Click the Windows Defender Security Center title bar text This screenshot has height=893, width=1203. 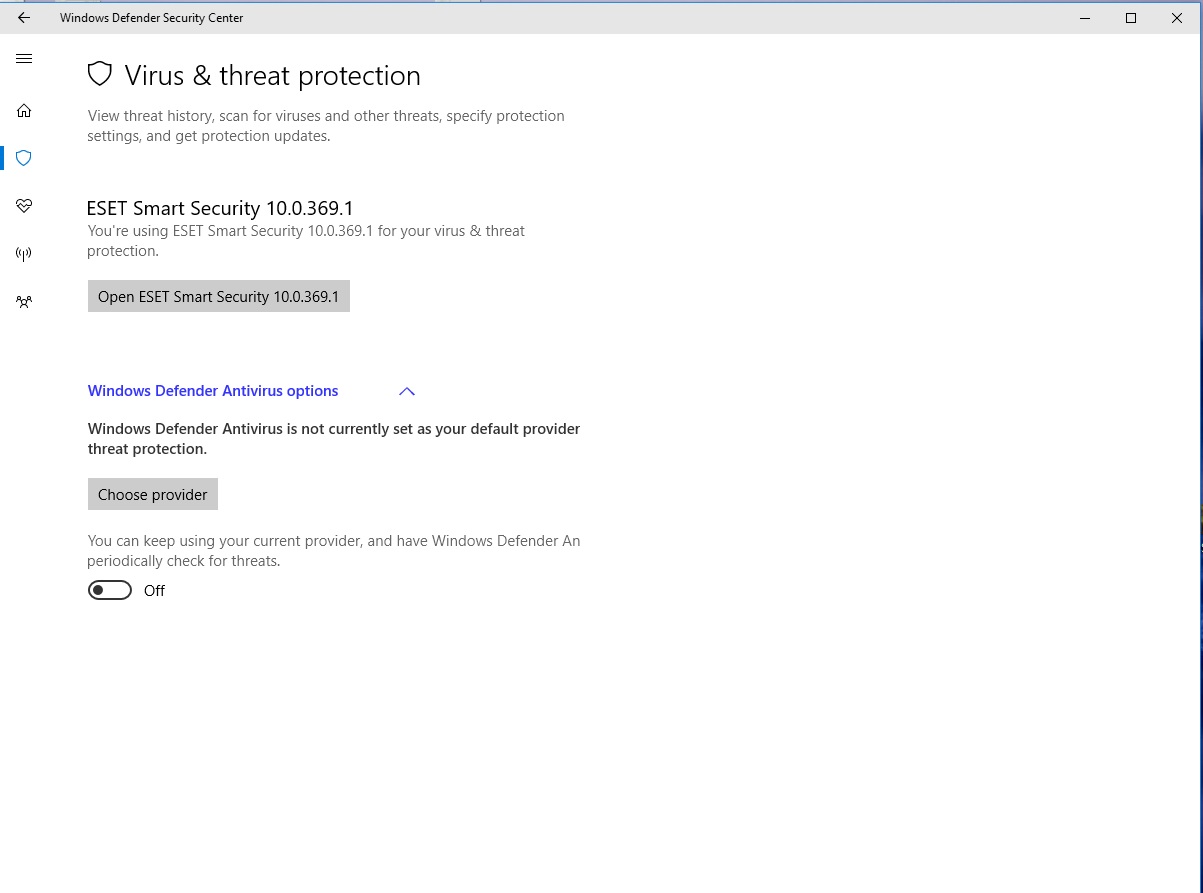coord(151,18)
